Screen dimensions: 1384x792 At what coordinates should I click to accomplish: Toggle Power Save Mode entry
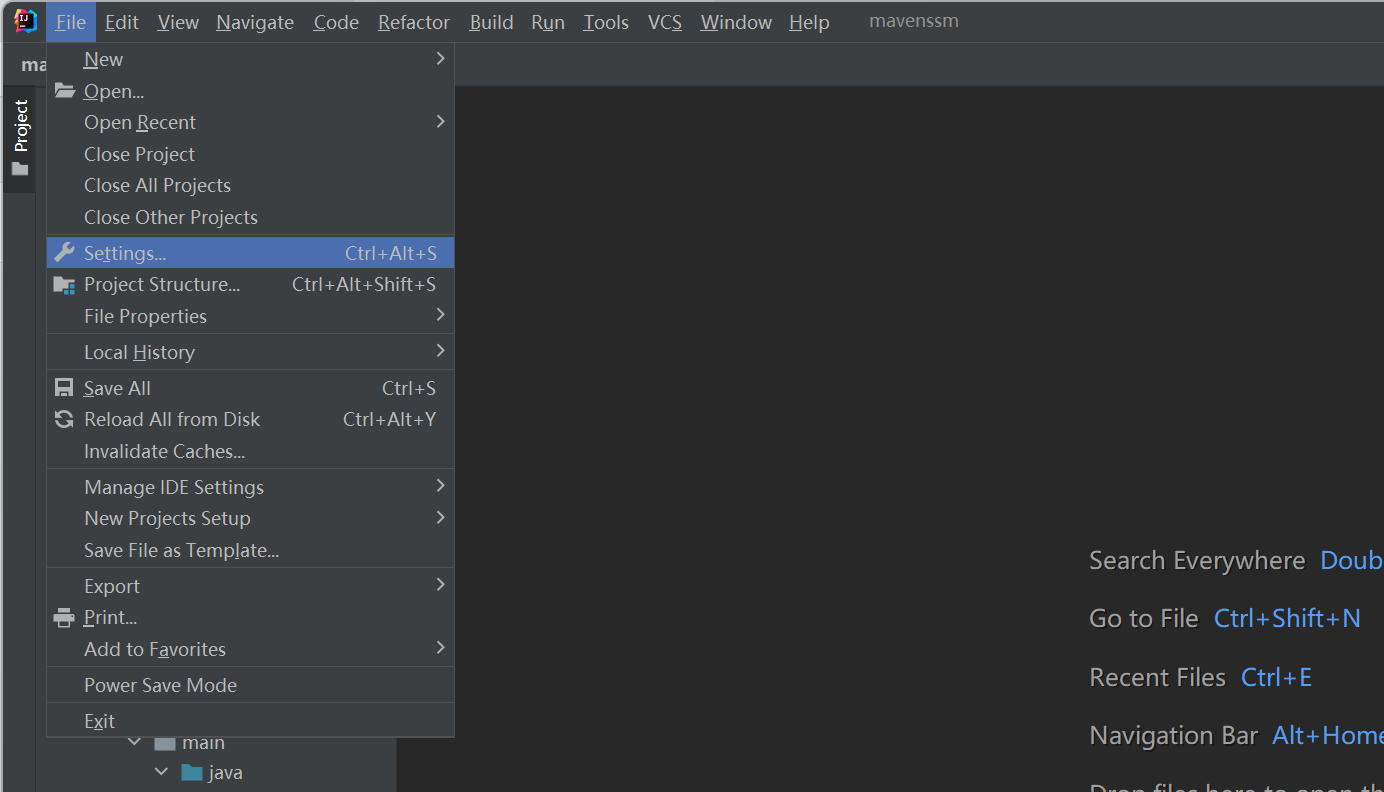250,685
